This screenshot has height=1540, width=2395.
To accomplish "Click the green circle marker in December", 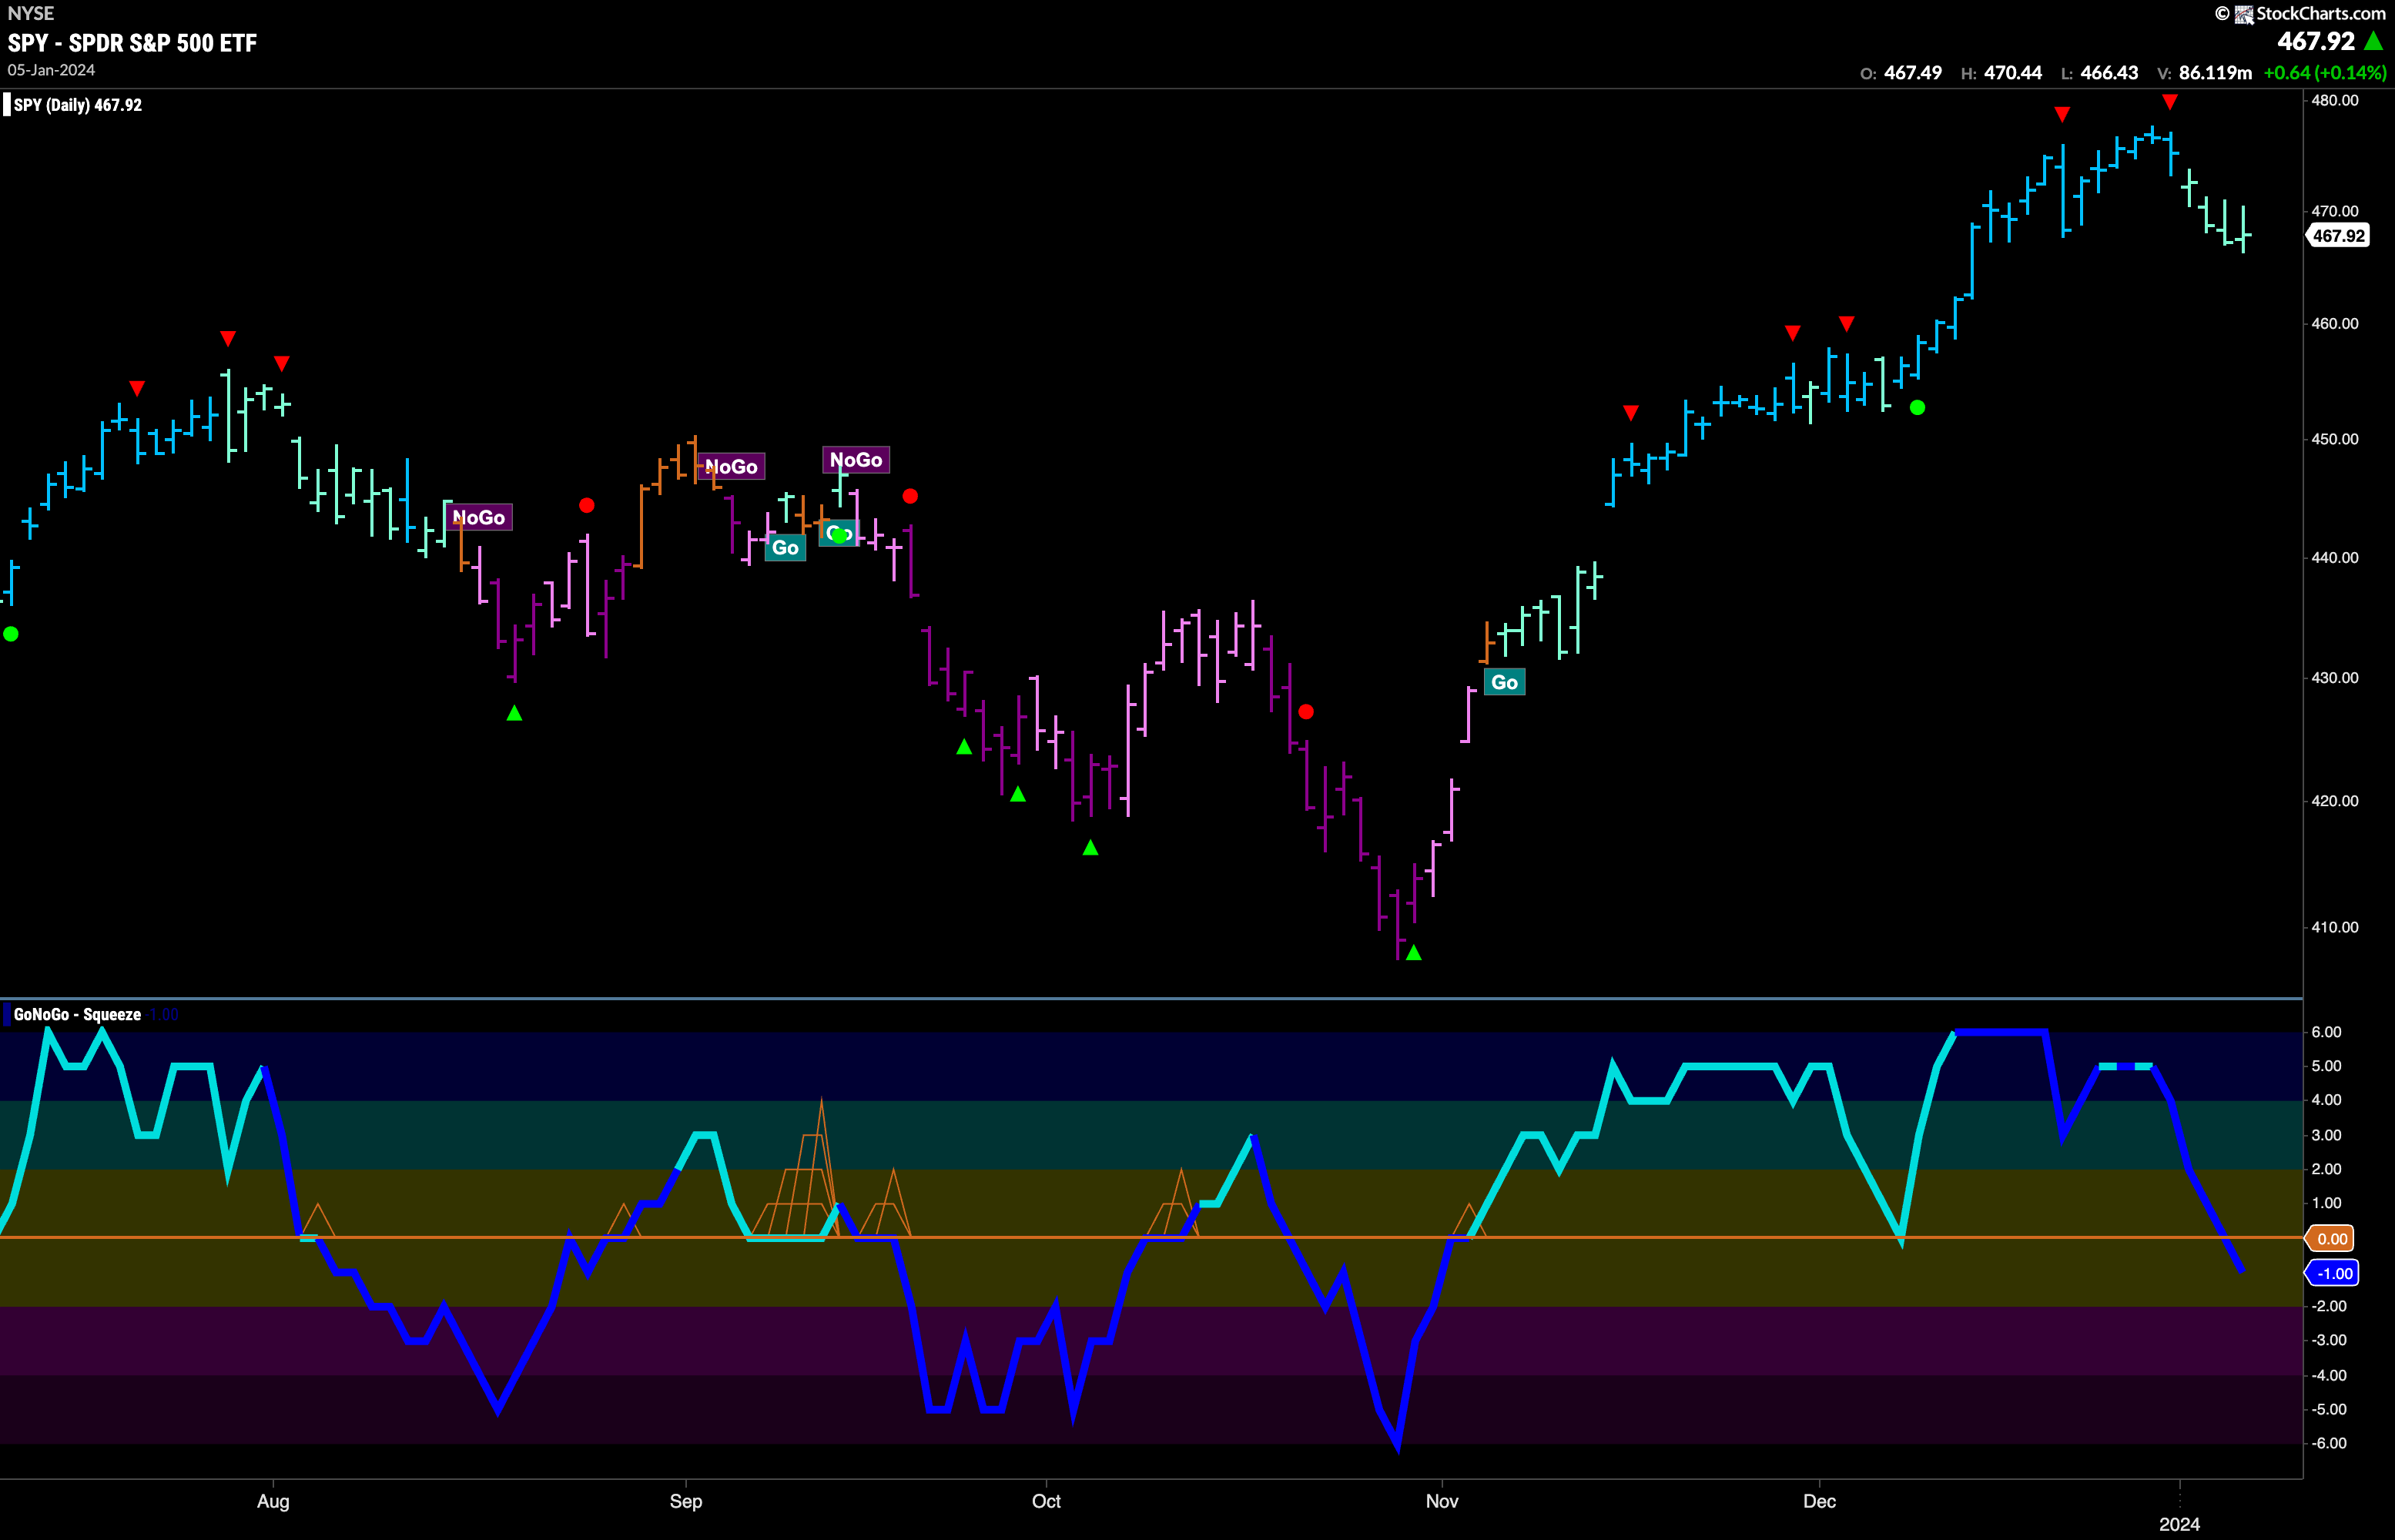I will coord(1917,407).
